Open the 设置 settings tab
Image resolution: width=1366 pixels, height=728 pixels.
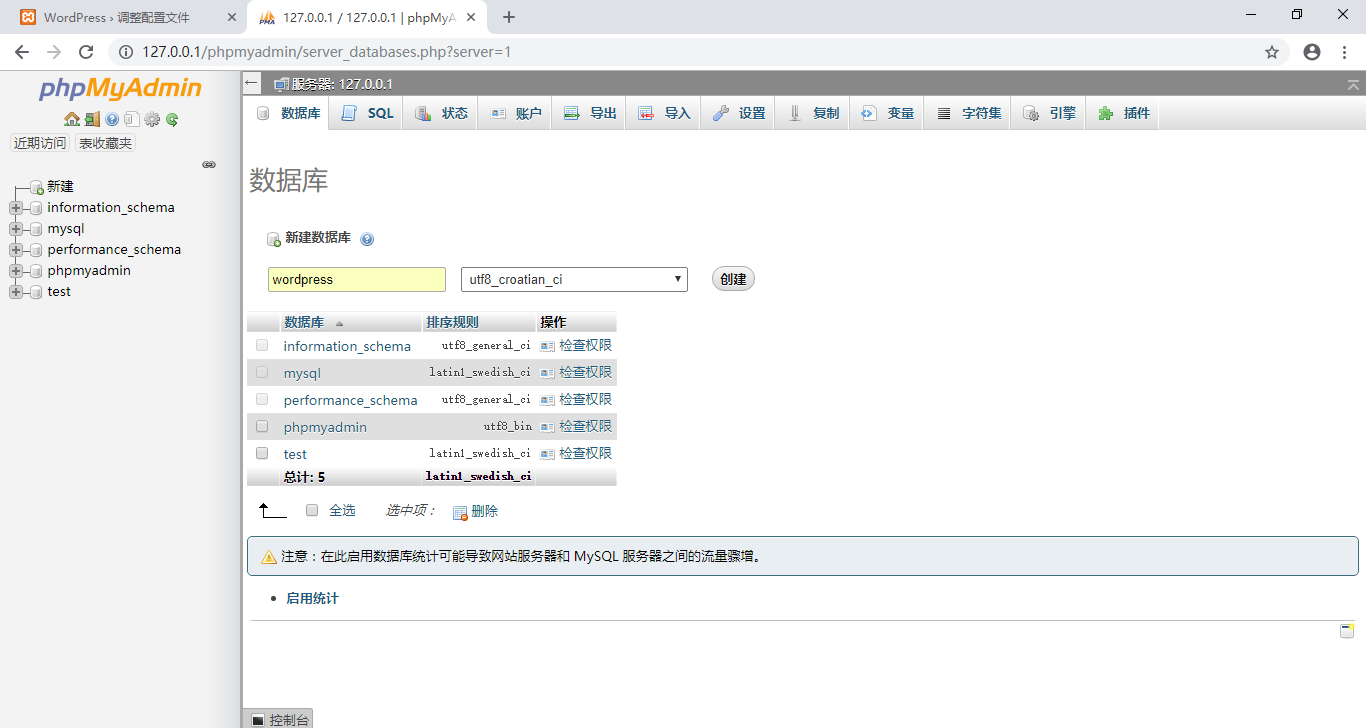tap(739, 114)
